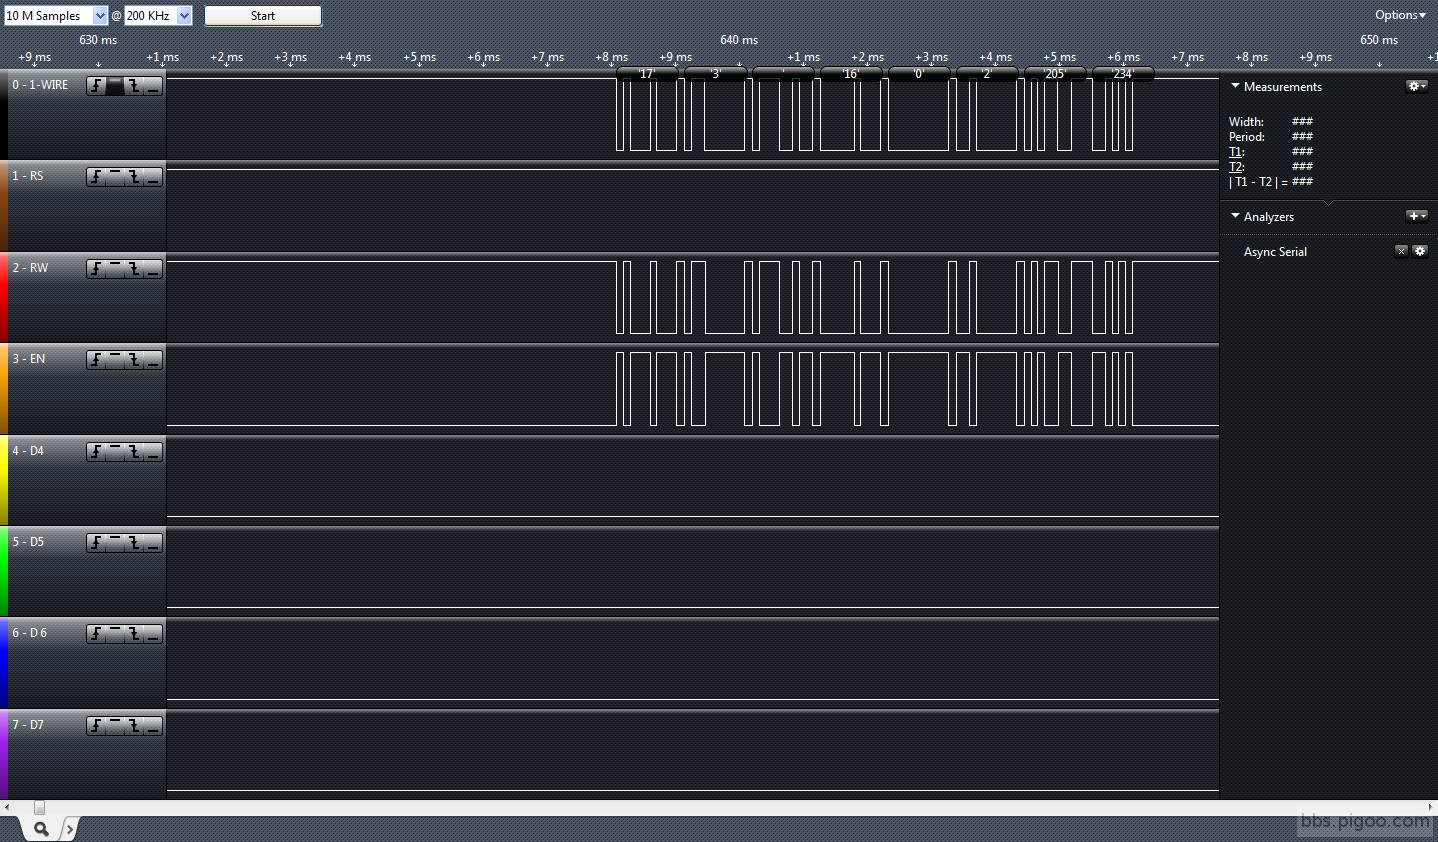Image resolution: width=1438 pixels, height=842 pixels.
Task: Click decoded byte label '3'
Action: [x=715, y=74]
